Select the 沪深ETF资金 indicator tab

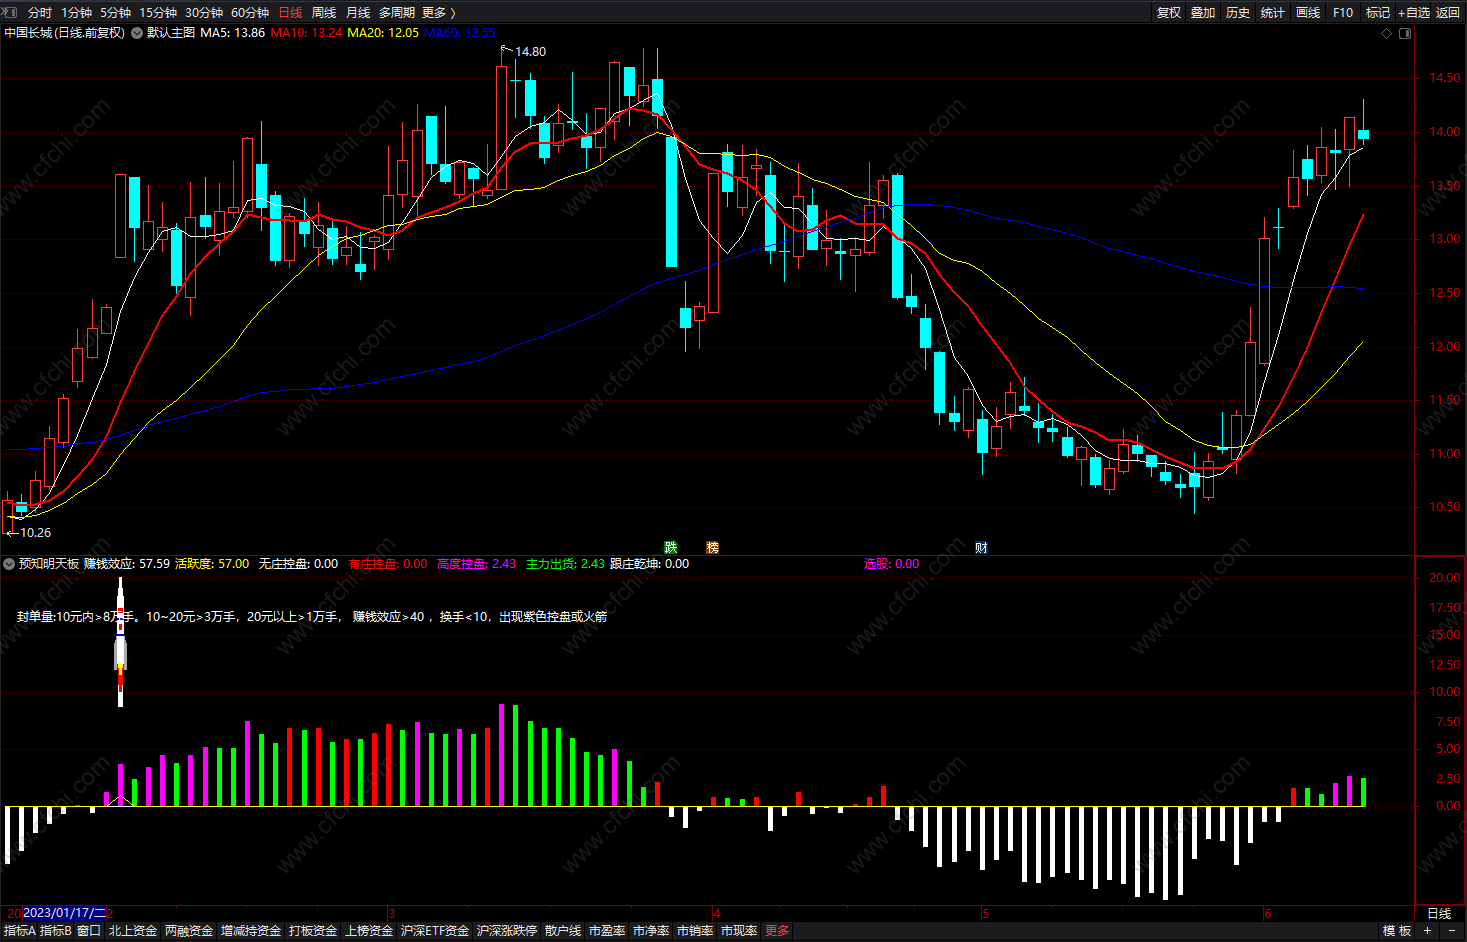(435, 931)
